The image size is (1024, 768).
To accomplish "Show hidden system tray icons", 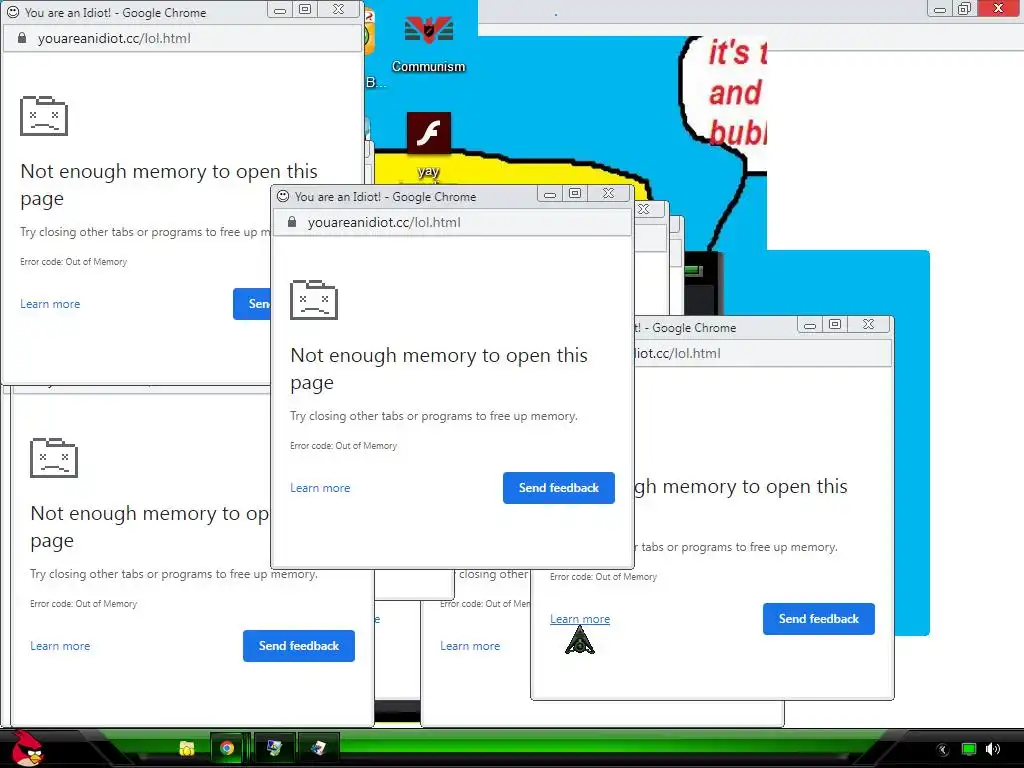I will [x=942, y=749].
